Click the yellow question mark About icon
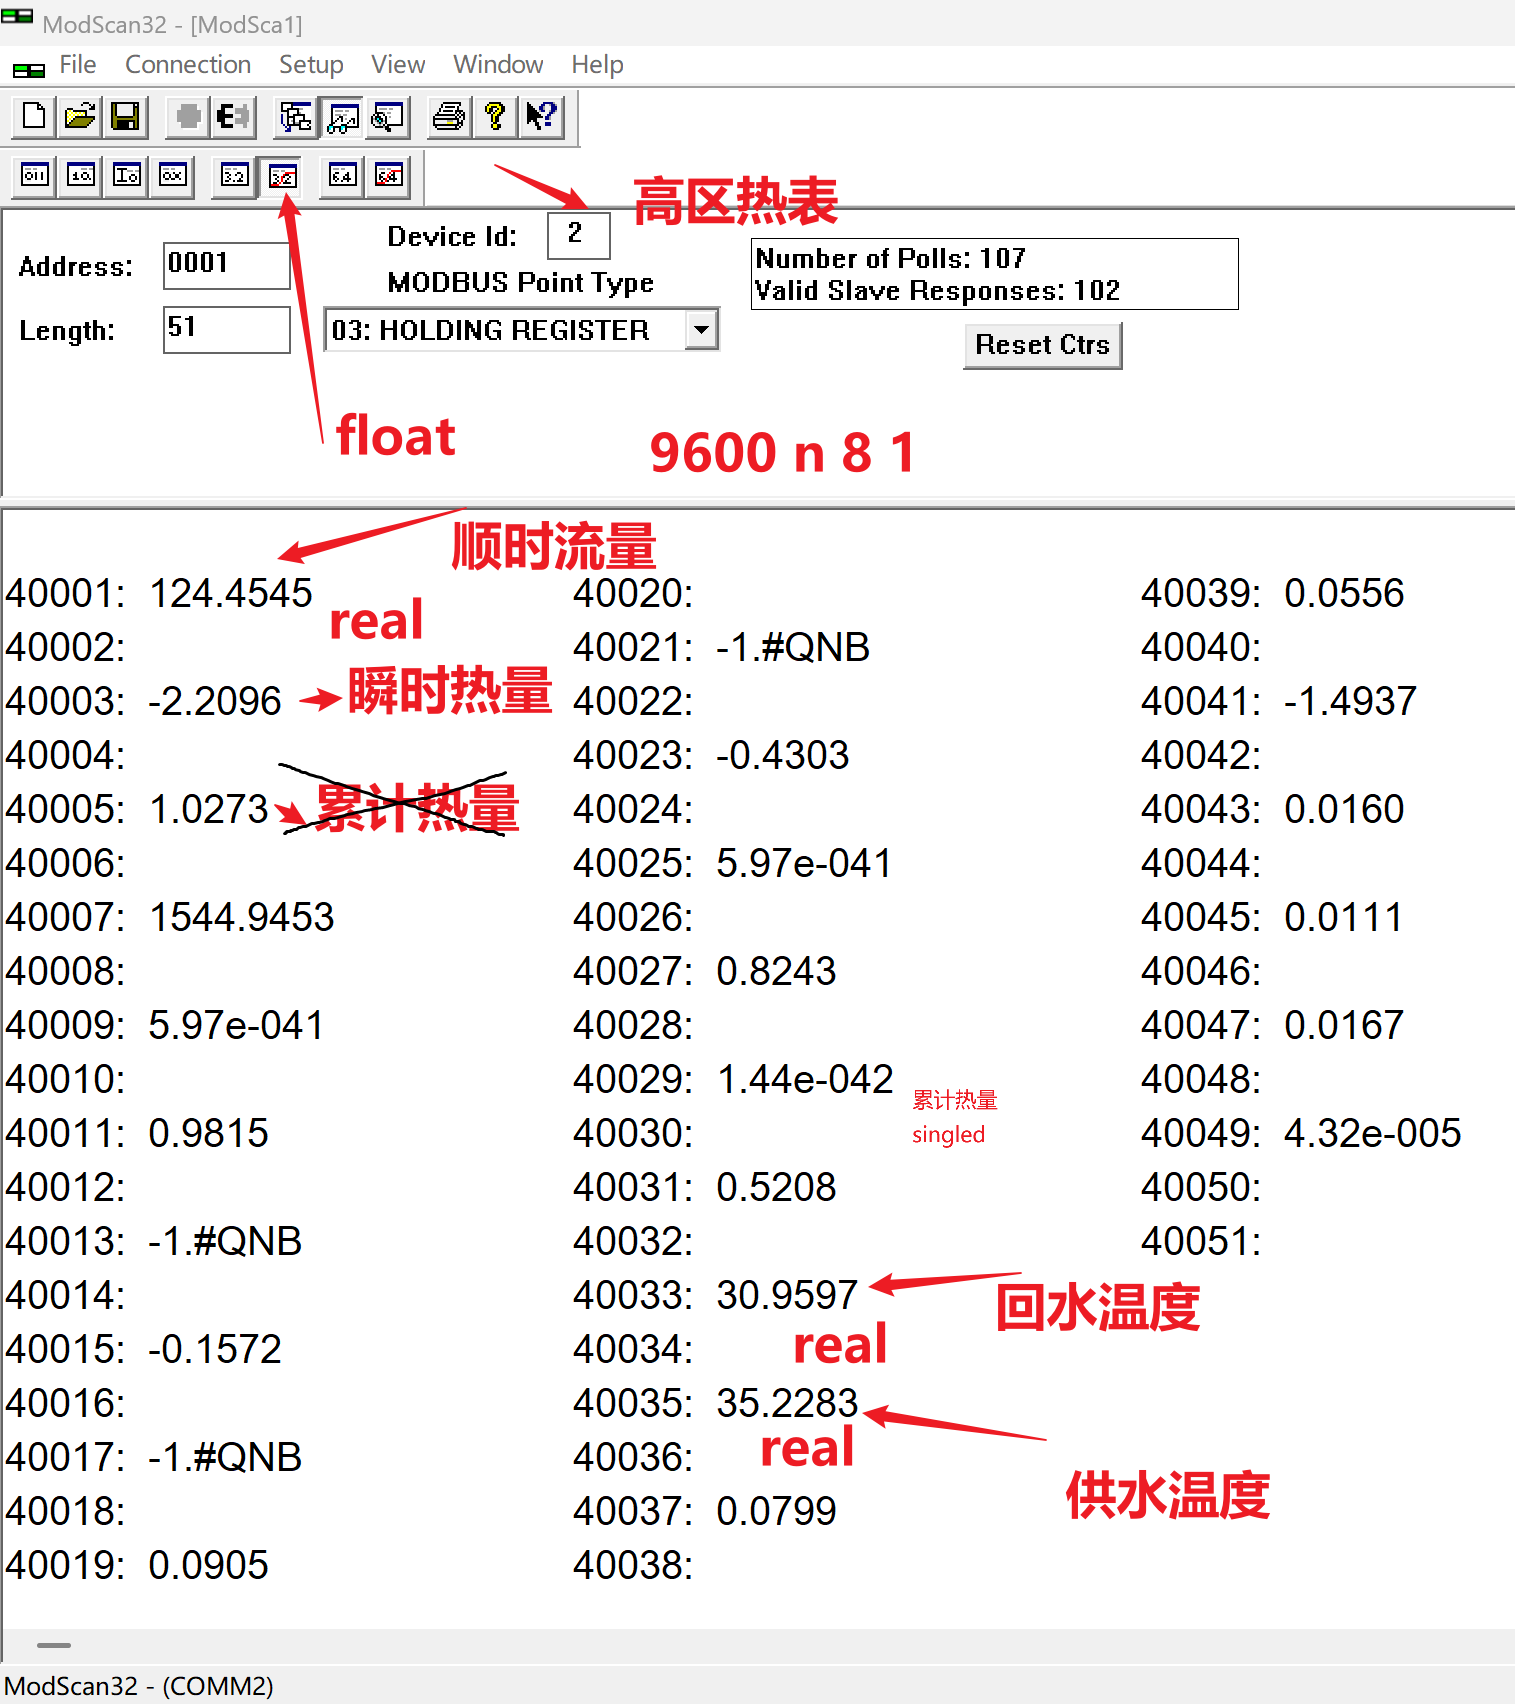The image size is (1515, 1704). click(x=494, y=117)
